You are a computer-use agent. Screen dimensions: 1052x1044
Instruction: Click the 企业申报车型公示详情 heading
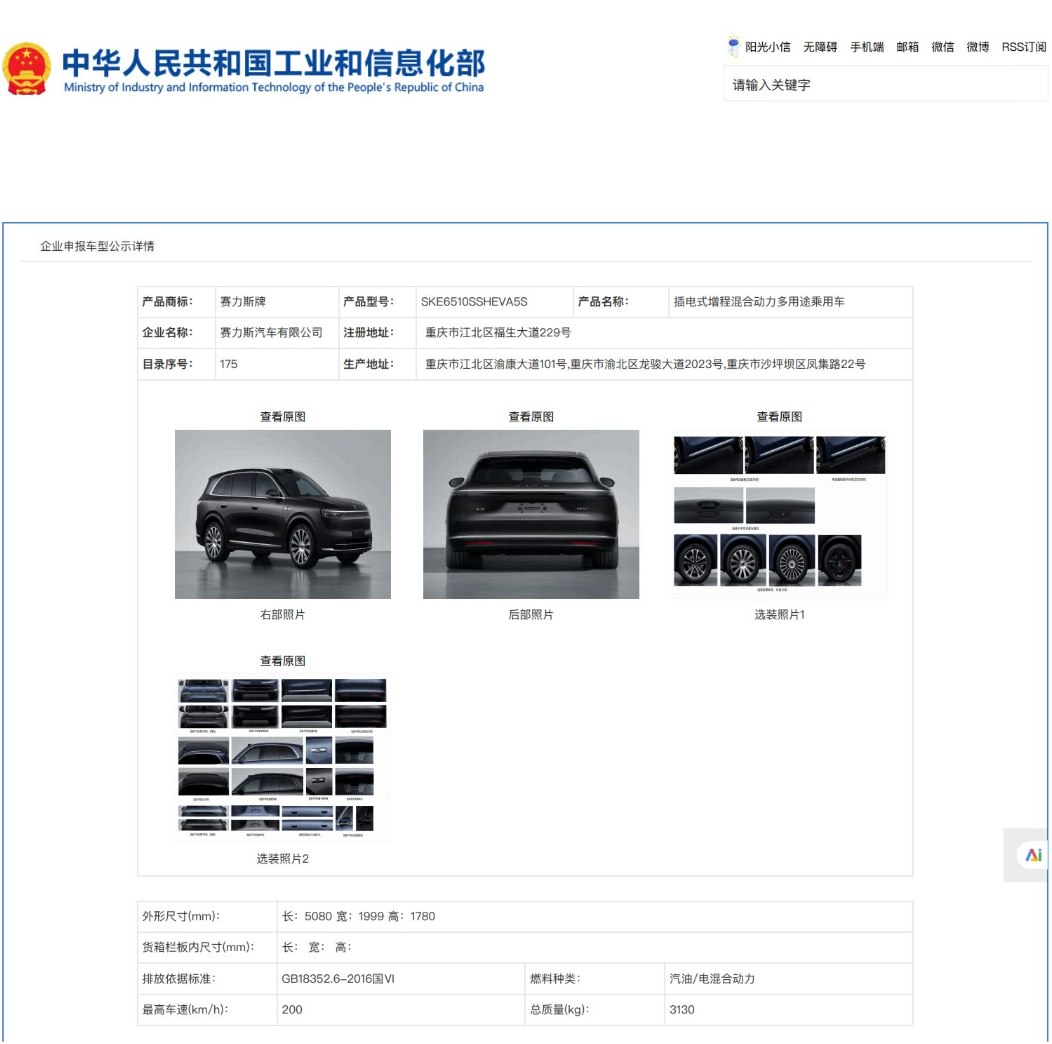pyautogui.click(x=97, y=246)
